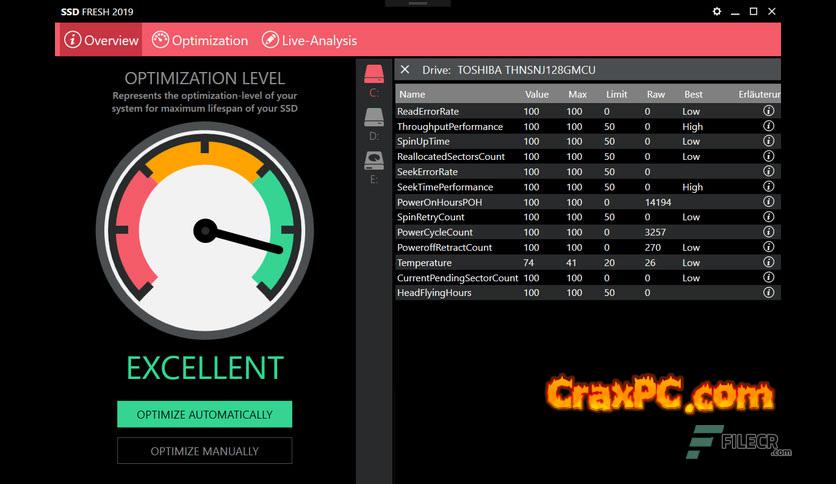Switch to the Optimization tab
836x484 pixels.
click(200, 40)
